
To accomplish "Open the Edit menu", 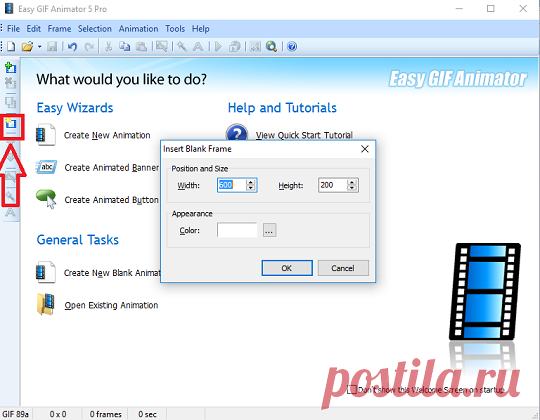I will pos(34,29).
